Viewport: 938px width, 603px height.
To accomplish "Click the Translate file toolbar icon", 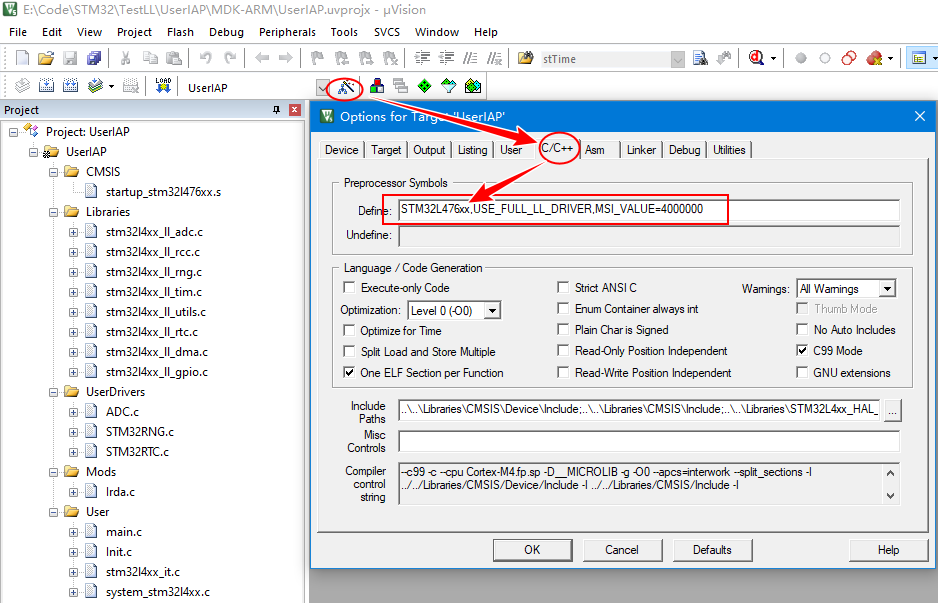I will pyautogui.click(x=22, y=86).
